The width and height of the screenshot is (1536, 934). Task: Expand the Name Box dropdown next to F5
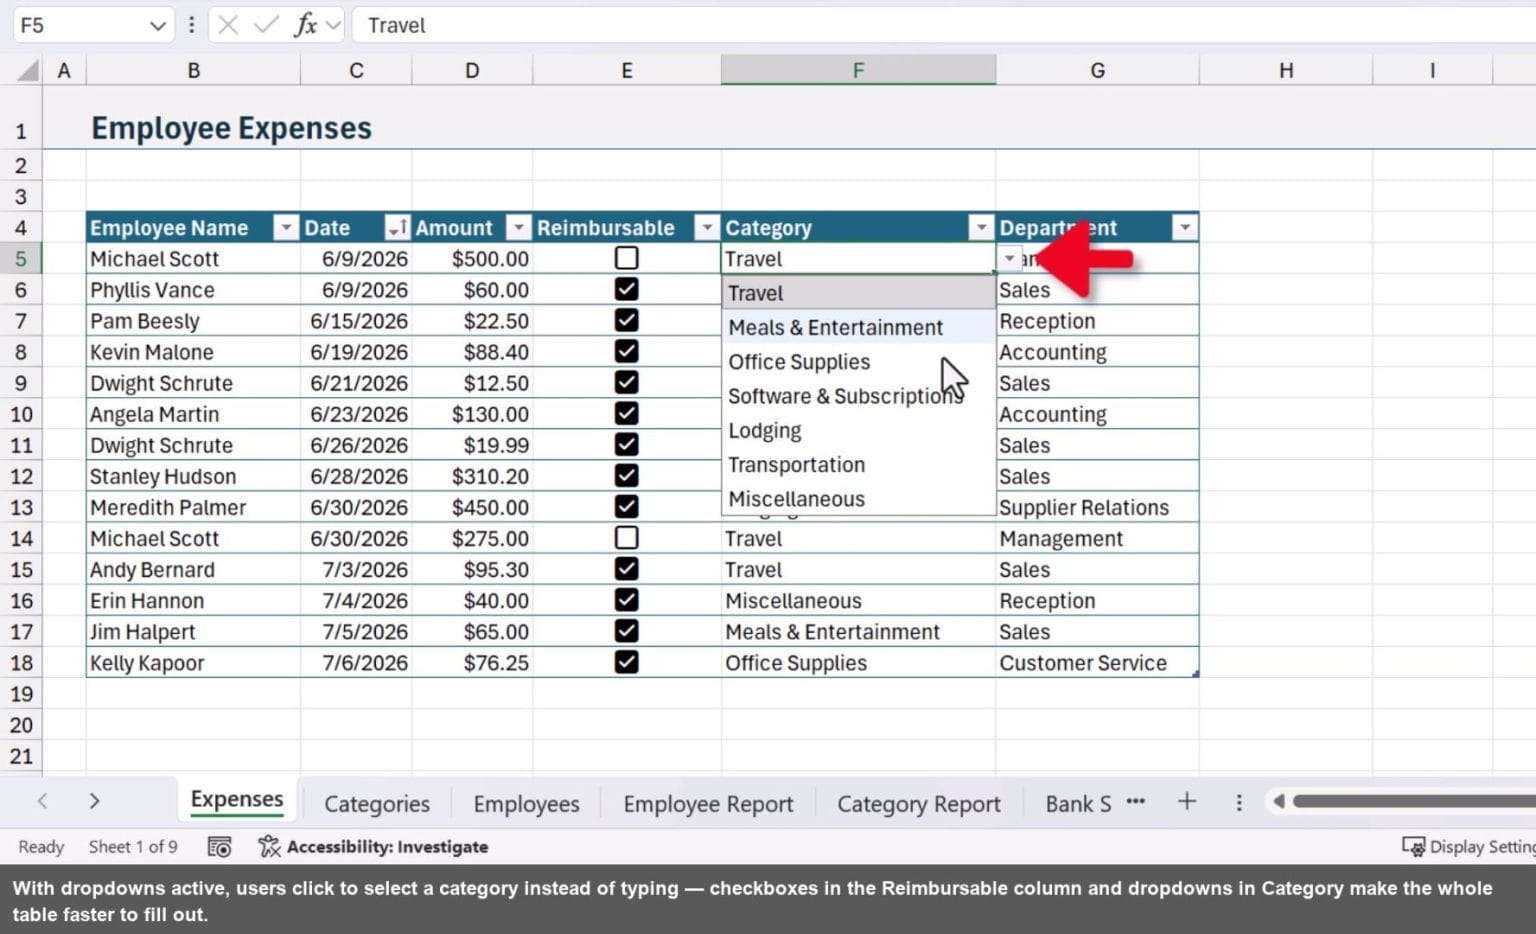(x=157, y=26)
